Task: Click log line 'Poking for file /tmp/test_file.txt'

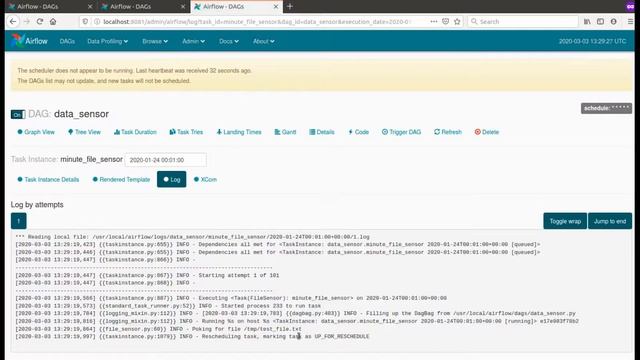Action: click(x=158, y=329)
